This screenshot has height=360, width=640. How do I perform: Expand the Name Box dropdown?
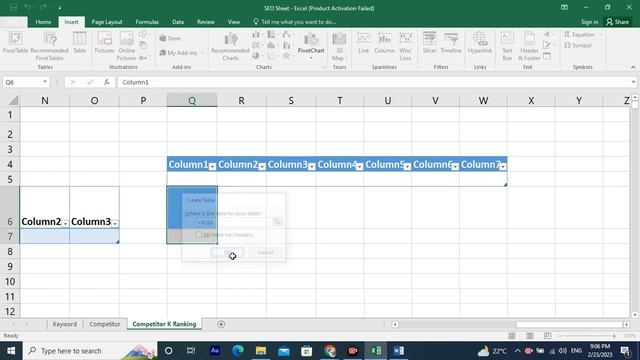pos(45,82)
